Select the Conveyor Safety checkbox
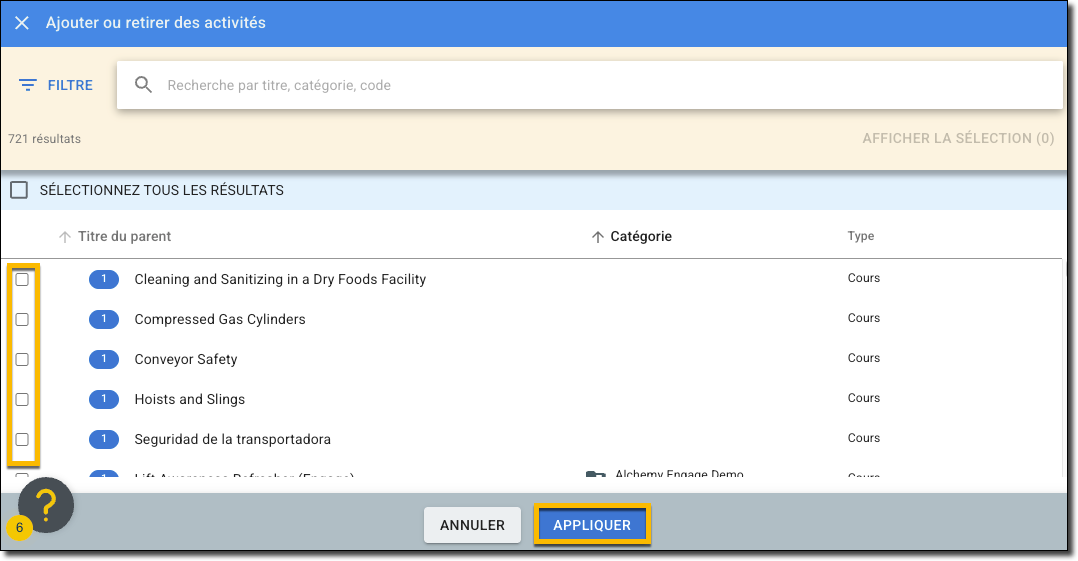 [22, 359]
